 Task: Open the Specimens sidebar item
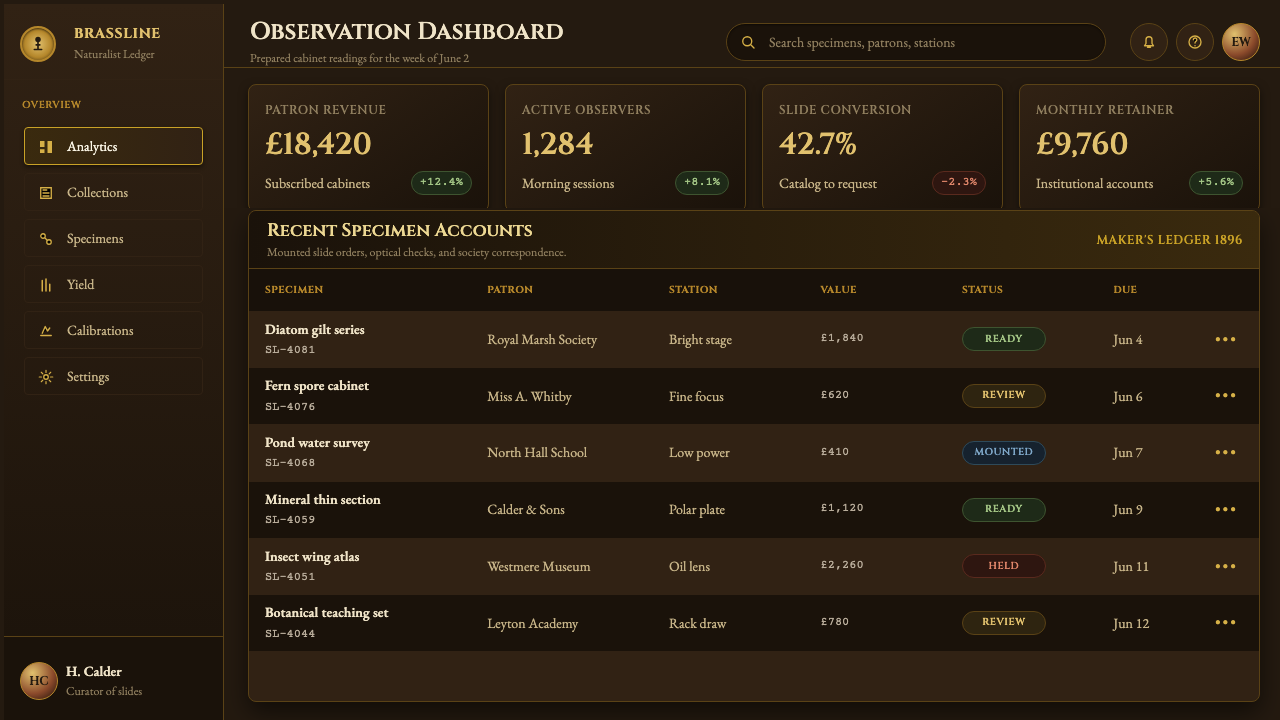click(x=113, y=238)
